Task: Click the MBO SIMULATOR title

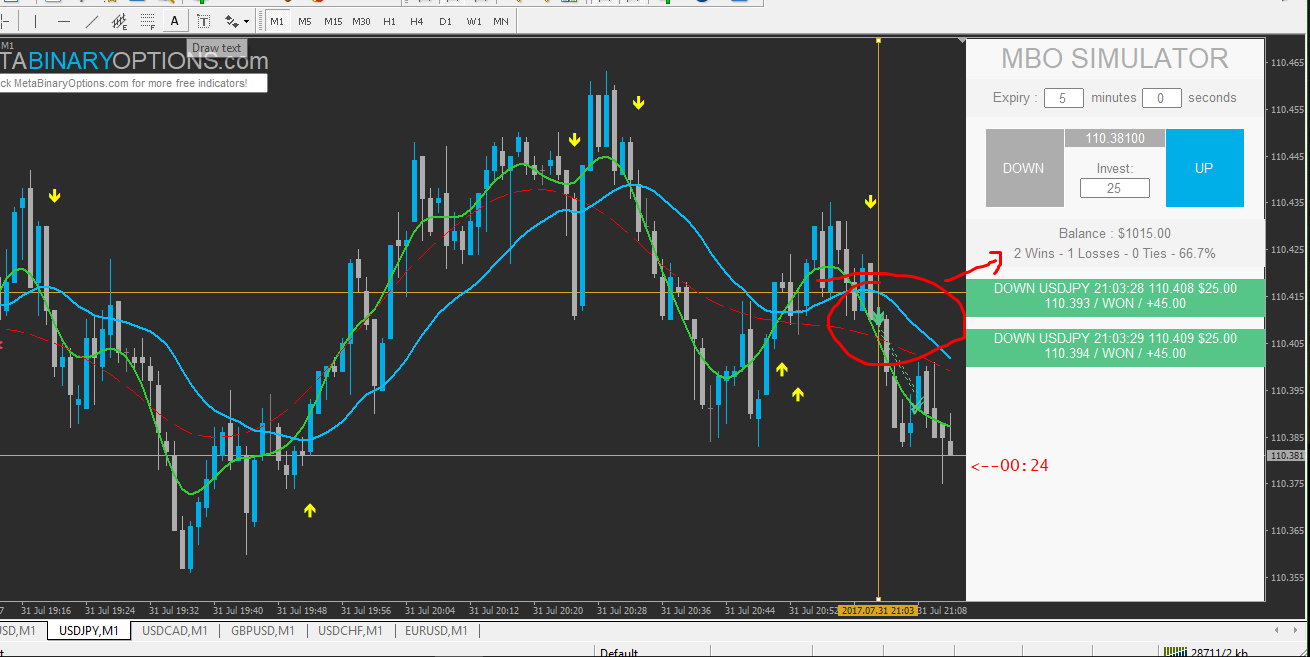Action: pyautogui.click(x=1115, y=59)
